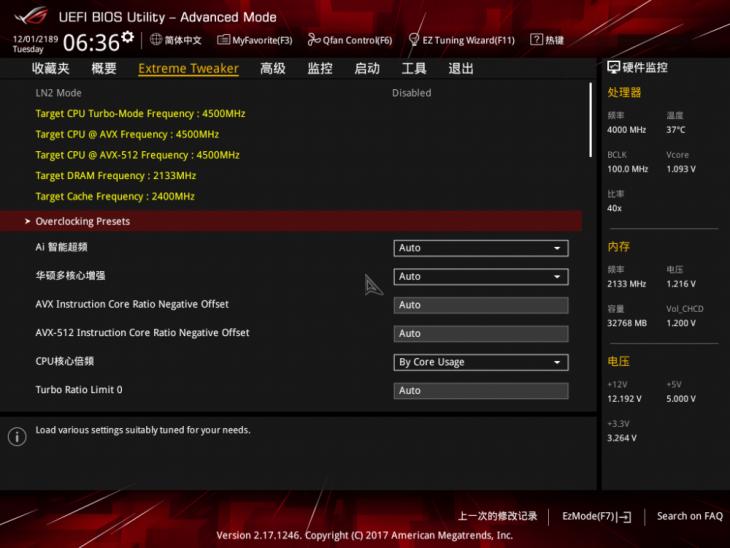The height and width of the screenshot is (548, 730).
Task: Click the EzMode exit arrow icon
Action: pos(625,516)
